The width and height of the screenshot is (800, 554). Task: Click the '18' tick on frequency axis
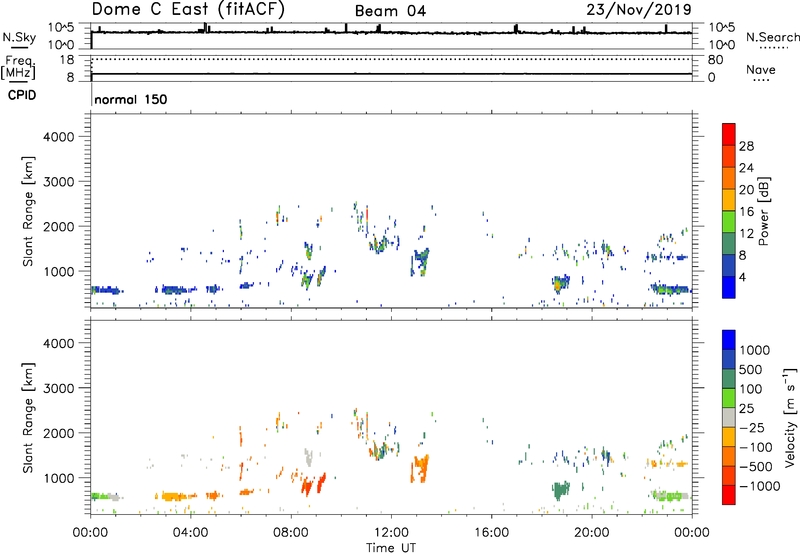pyautogui.click(x=67, y=60)
